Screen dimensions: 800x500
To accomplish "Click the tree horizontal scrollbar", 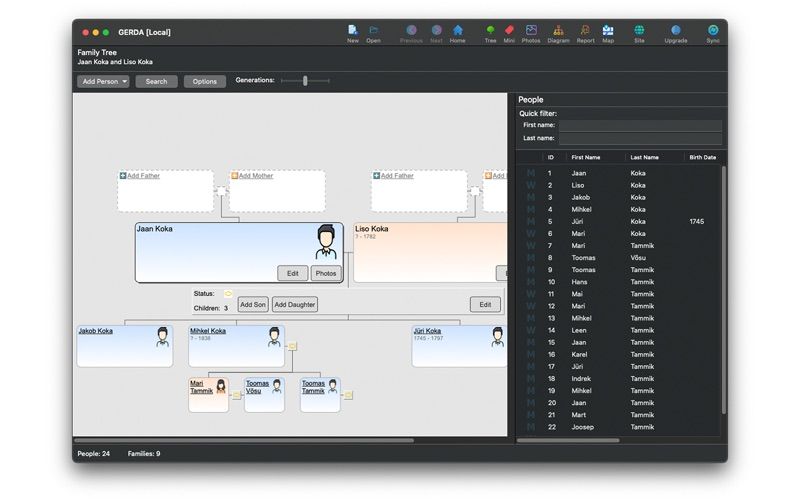I will point(244,440).
